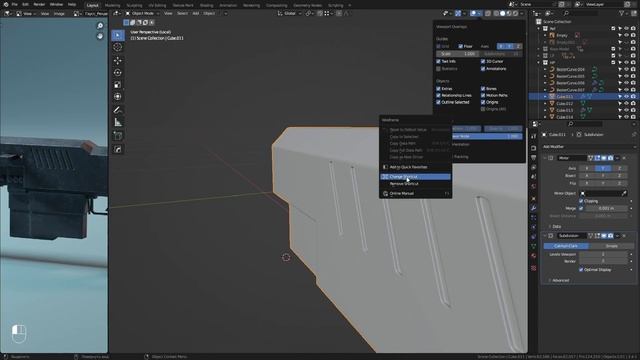640x360 pixels.
Task: Open the Modifiers properties tab wrench icon
Action: [x=533, y=208]
